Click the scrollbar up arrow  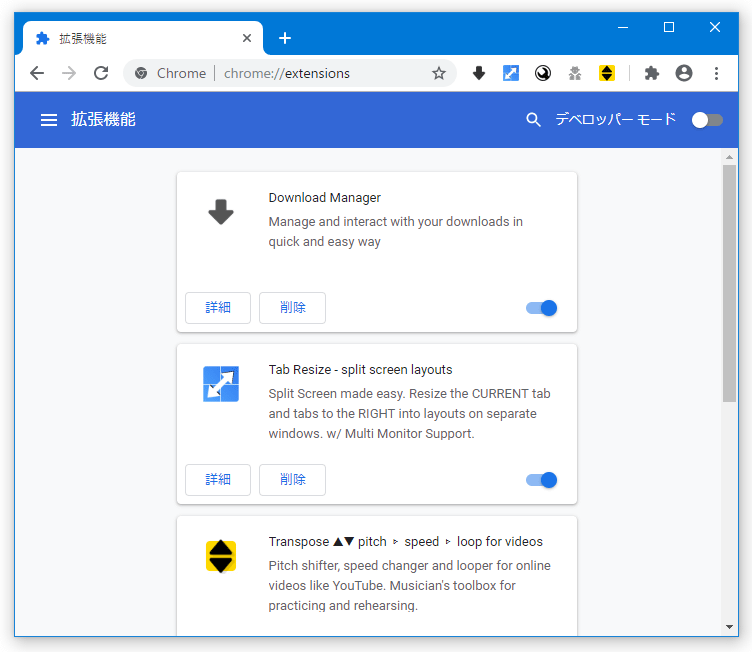click(x=729, y=157)
